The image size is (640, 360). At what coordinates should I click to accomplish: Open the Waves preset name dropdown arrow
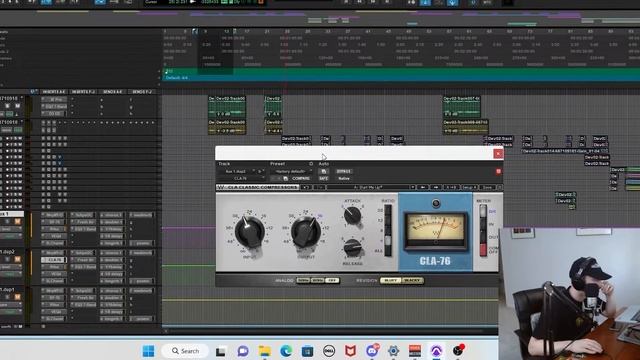click(413, 187)
